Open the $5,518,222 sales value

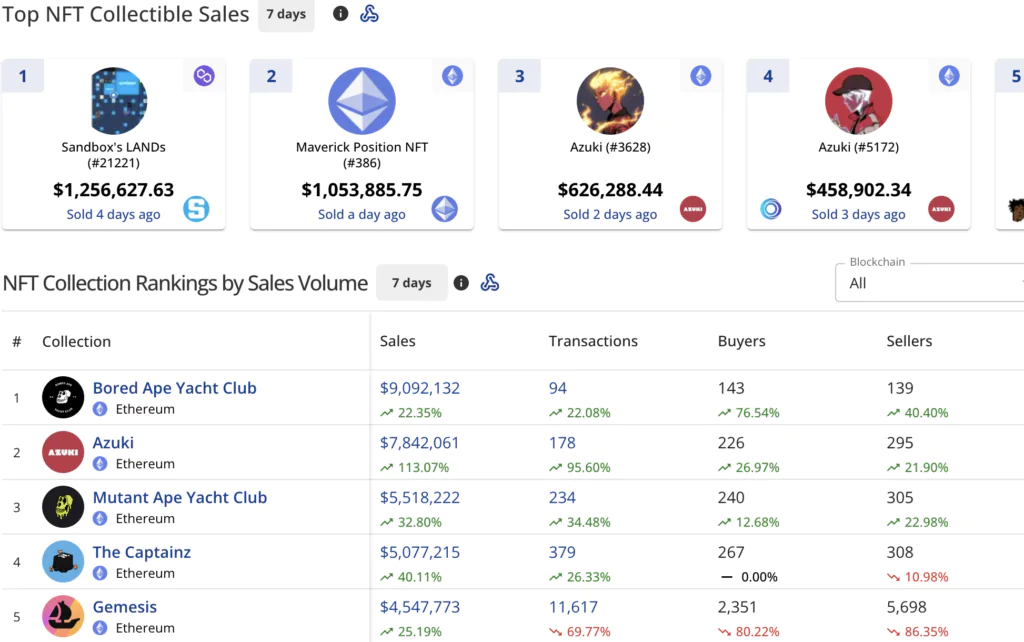point(420,498)
